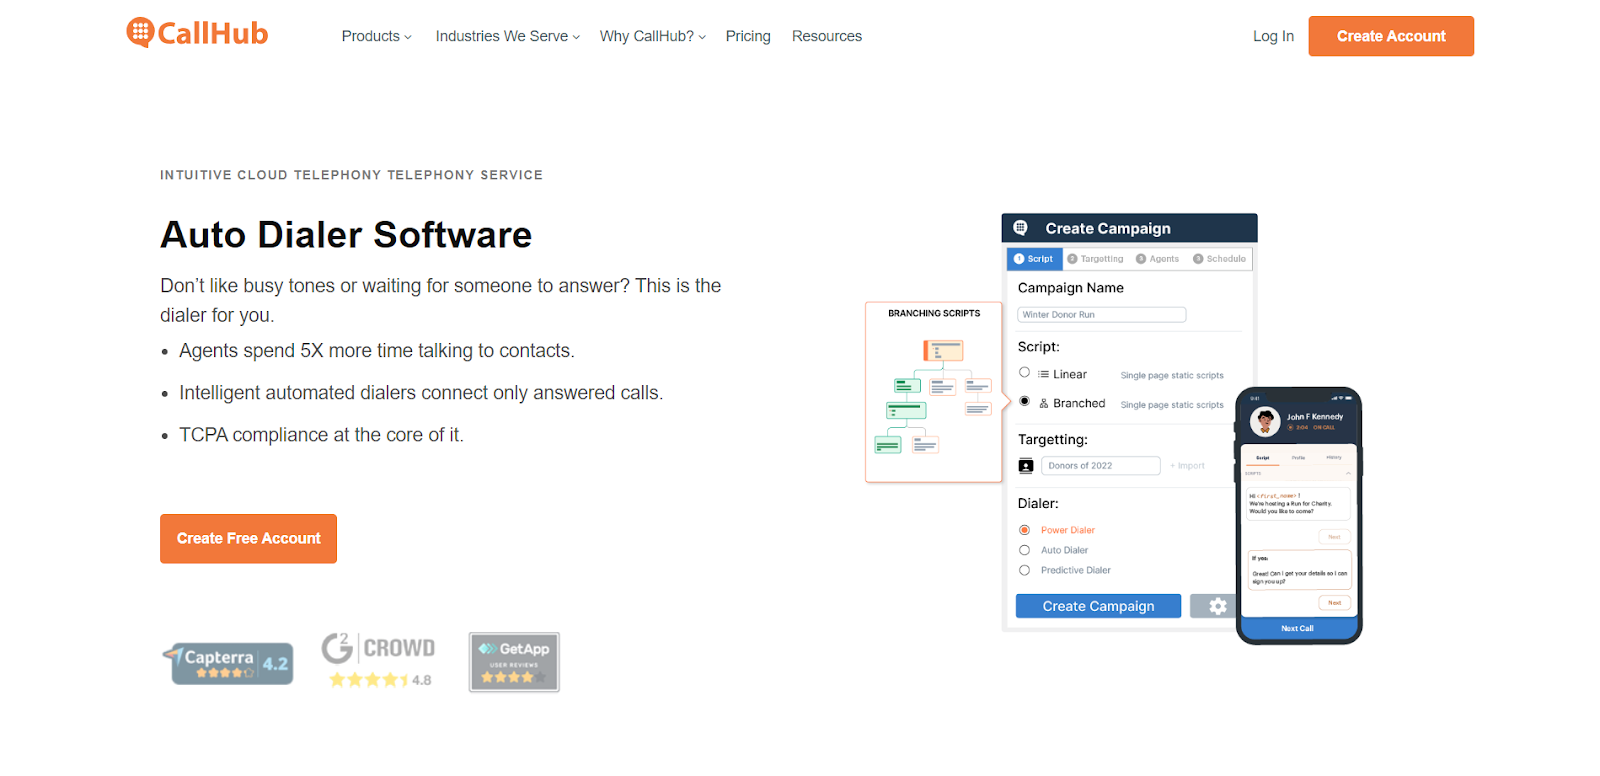Switch to the Schedule step tab
1600x776 pixels.
click(x=1219, y=259)
